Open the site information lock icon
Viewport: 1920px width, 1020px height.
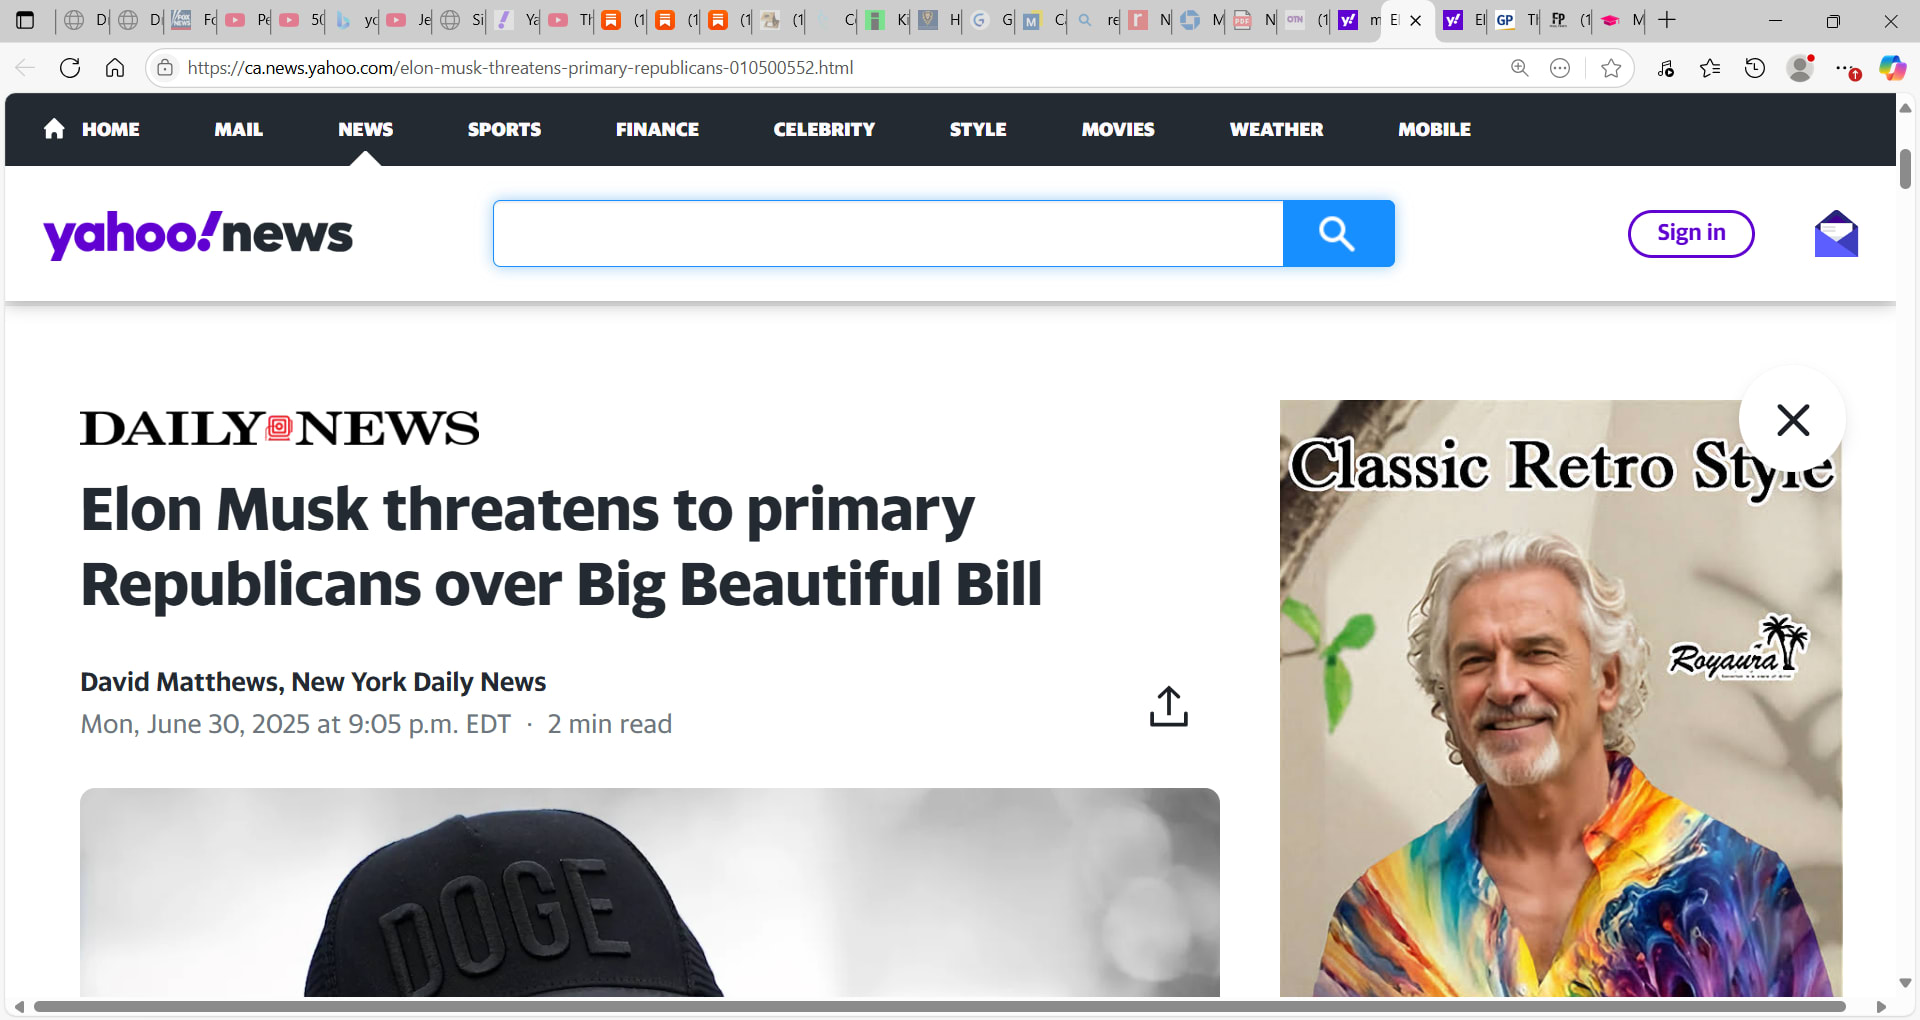165,68
